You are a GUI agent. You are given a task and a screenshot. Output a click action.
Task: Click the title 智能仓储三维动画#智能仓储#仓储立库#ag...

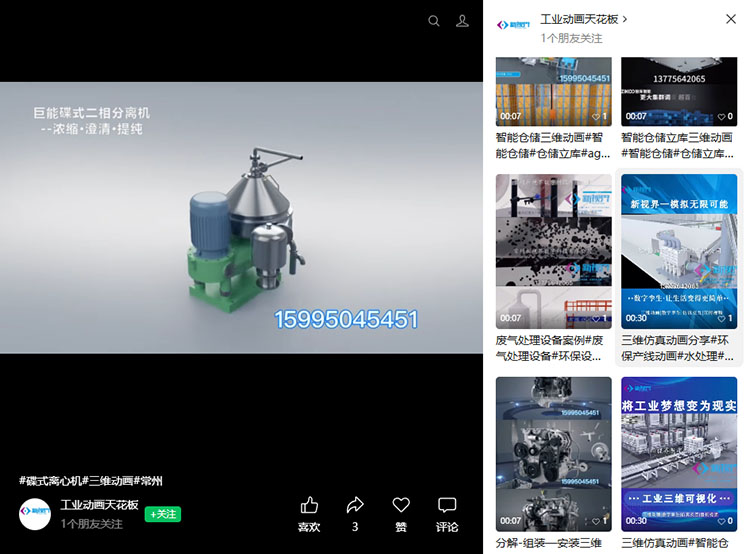pos(553,145)
